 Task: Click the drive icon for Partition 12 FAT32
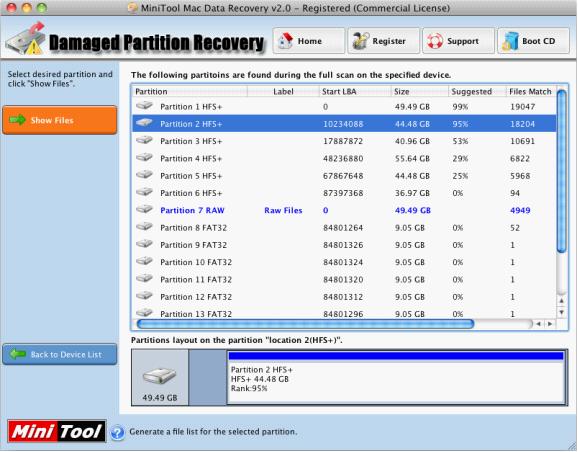[x=144, y=296]
